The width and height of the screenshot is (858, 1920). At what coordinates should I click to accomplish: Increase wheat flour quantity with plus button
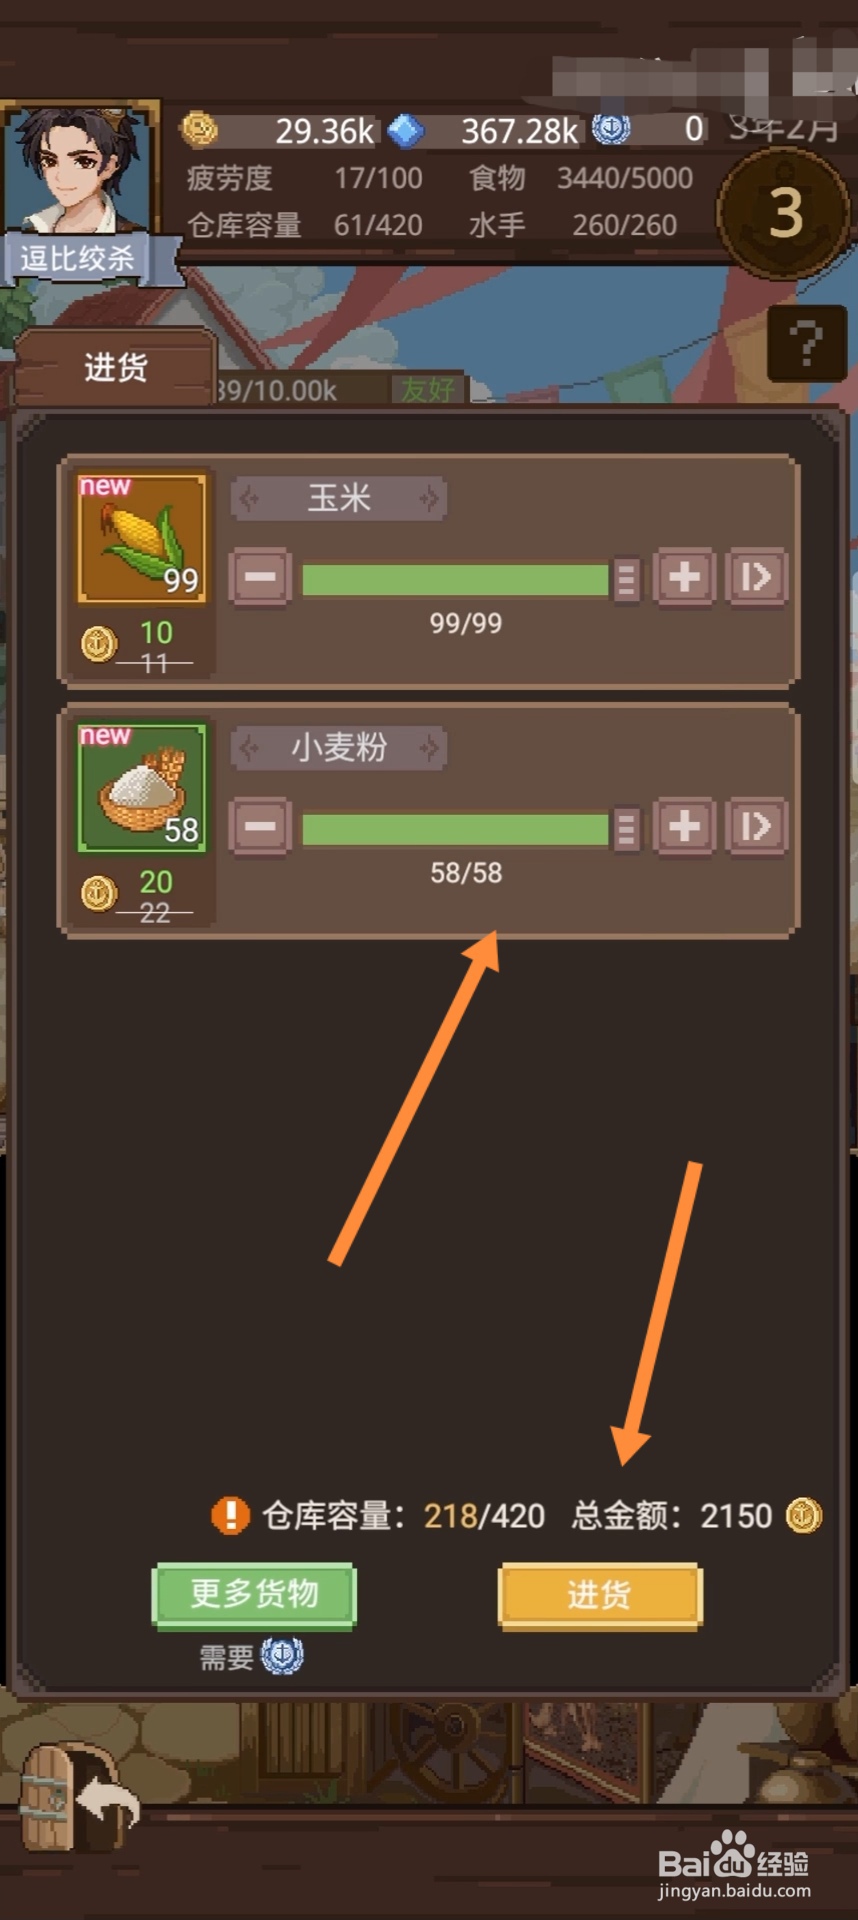tap(684, 827)
